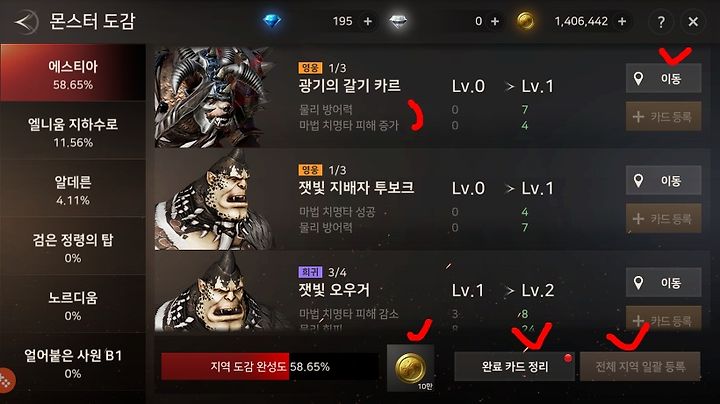
Task: Click 카드 등록 for 잿빛 지배자 투보크
Action: coord(664,219)
